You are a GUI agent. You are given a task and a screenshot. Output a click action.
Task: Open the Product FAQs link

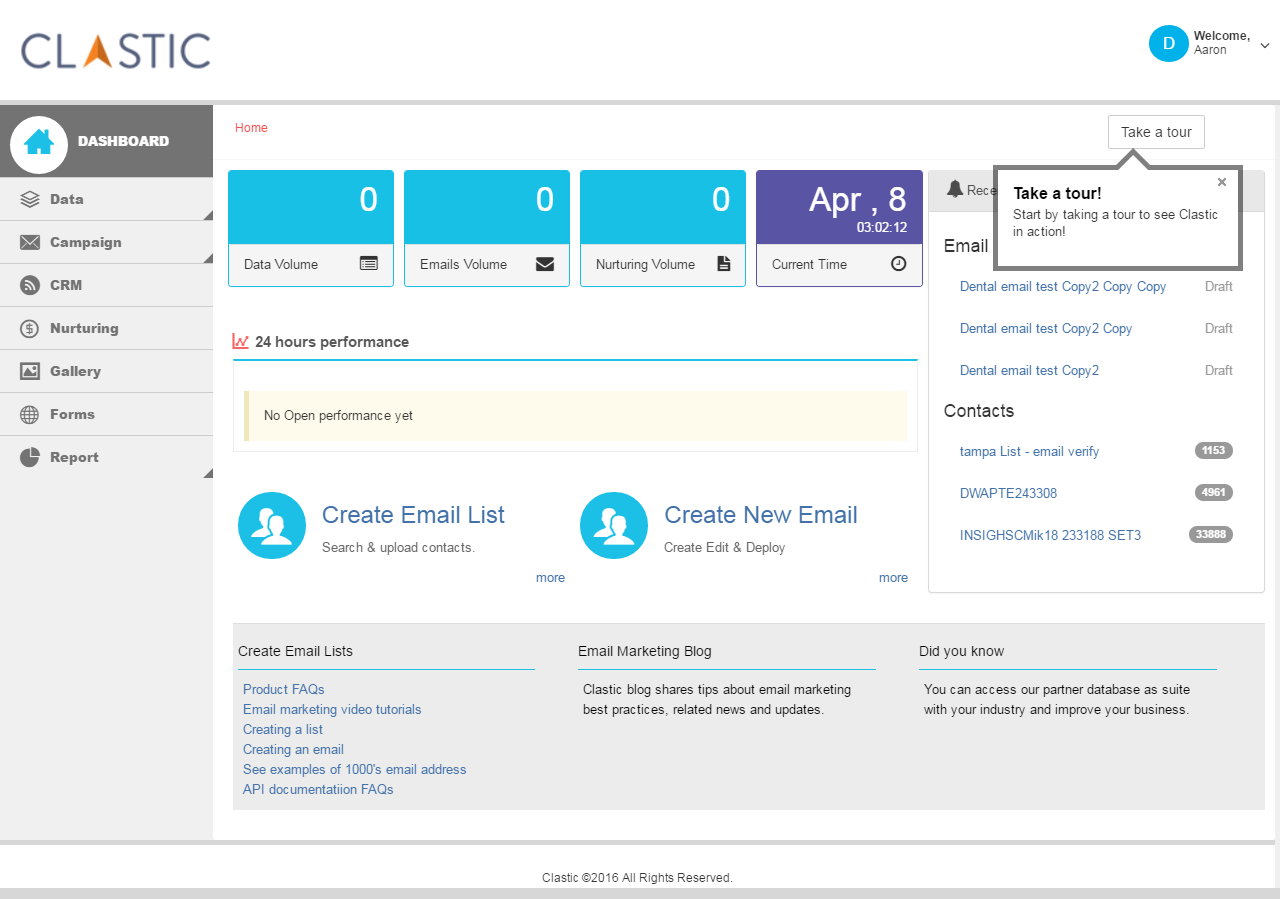[x=284, y=689]
